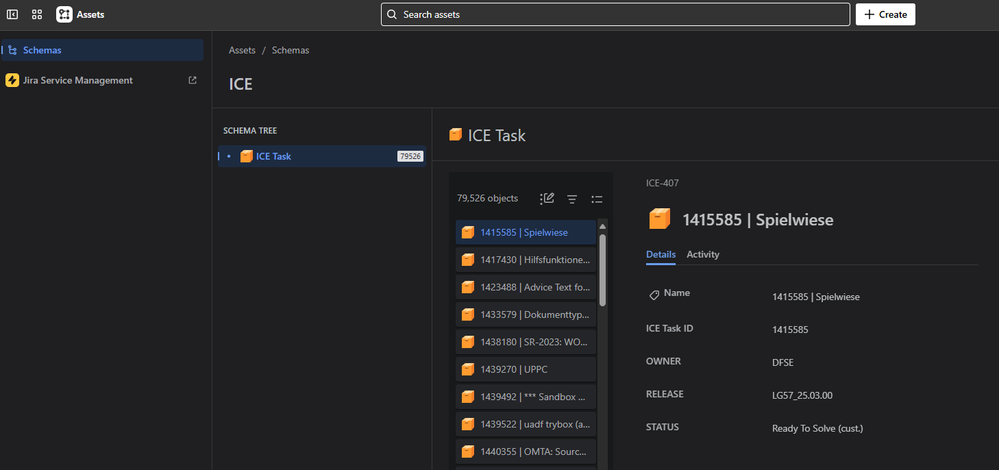Click the object list scrollbar thumb
This screenshot has width=999, height=470.
[603, 270]
